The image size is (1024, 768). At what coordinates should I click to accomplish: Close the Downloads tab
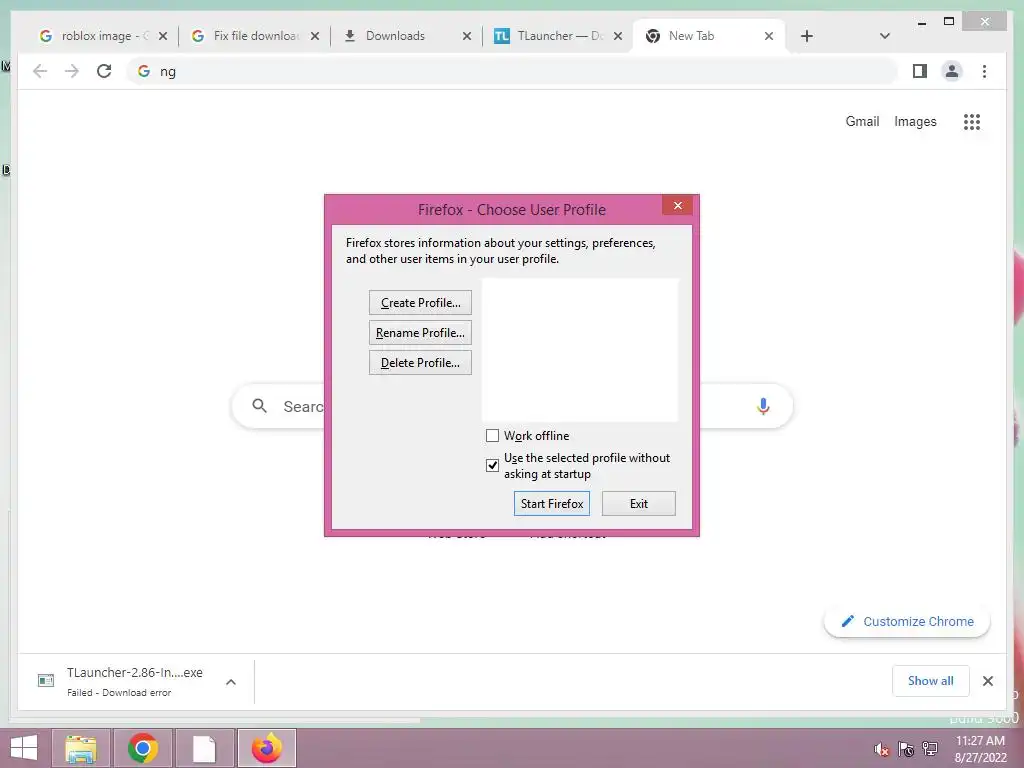(466, 36)
